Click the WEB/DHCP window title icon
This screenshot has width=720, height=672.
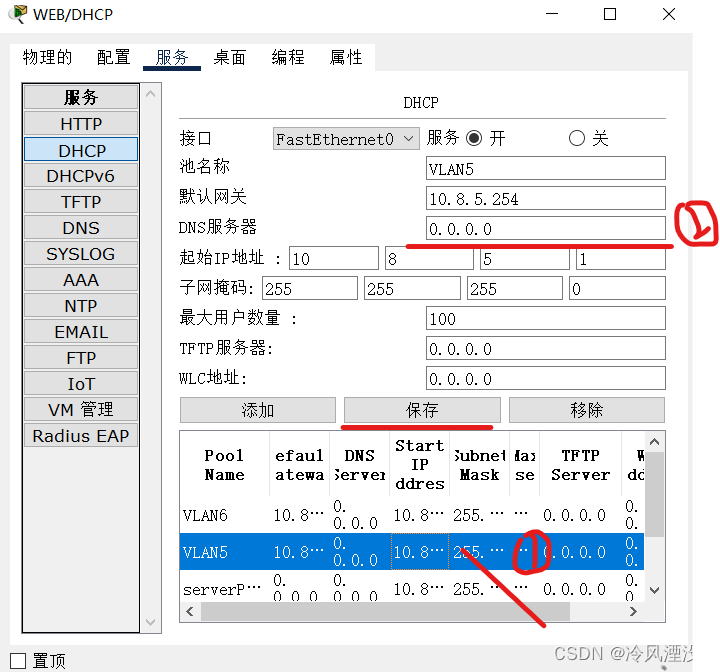[x=18, y=14]
